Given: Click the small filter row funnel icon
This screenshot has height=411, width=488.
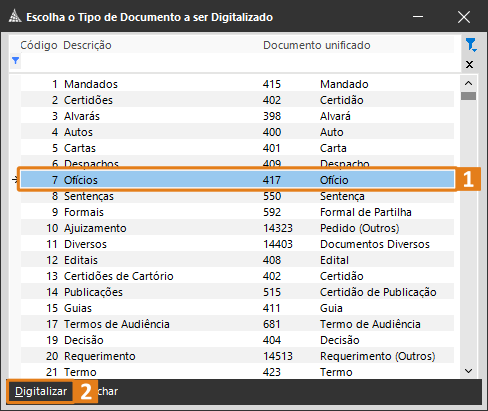Looking at the screenshot, I should click(15, 61).
